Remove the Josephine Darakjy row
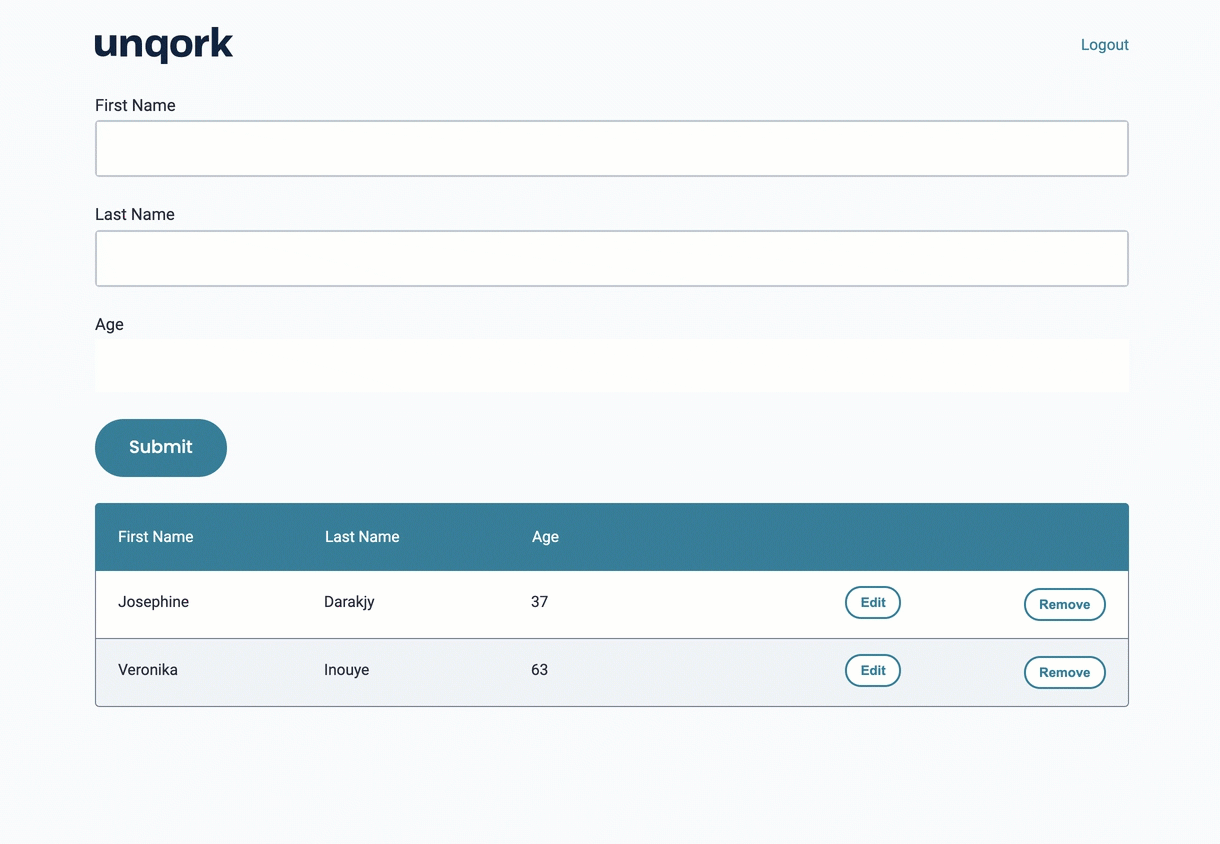The height and width of the screenshot is (844, 1220). point(1064,605)
